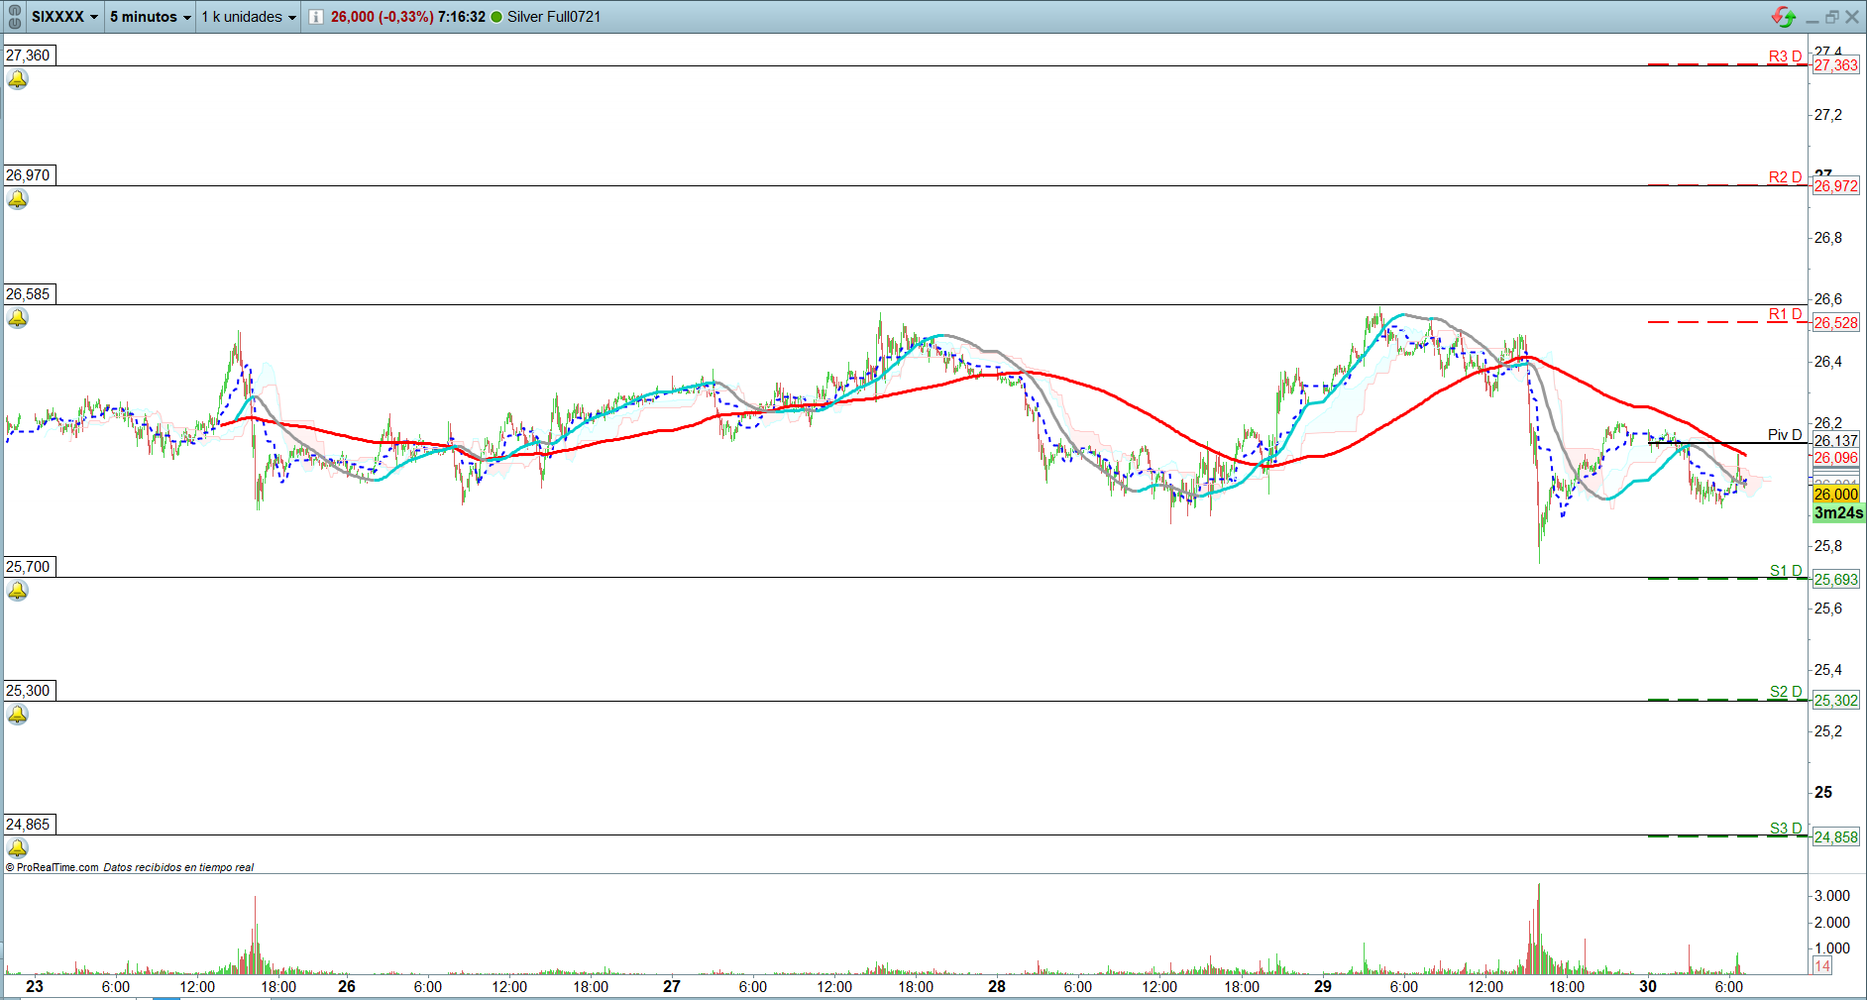The height and width of the screenshot is (1000, 1867).
Task: Open the 1 k unidades dropdown
Action: tap(248, 17)
